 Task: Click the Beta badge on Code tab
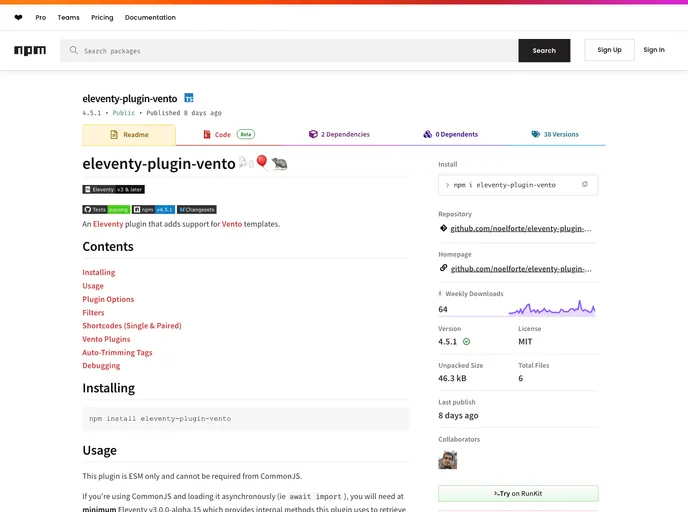click(246, 134)
